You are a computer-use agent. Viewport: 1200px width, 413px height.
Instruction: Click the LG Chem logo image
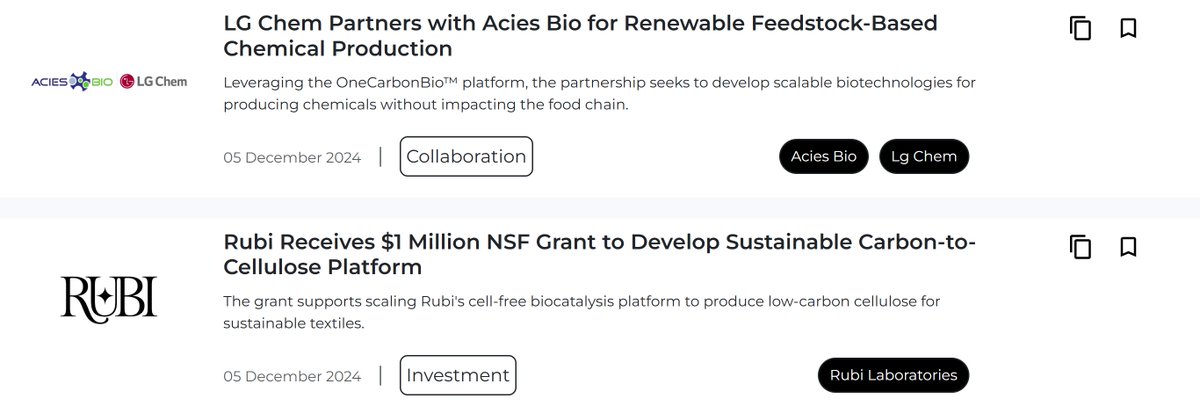[153, 81]
